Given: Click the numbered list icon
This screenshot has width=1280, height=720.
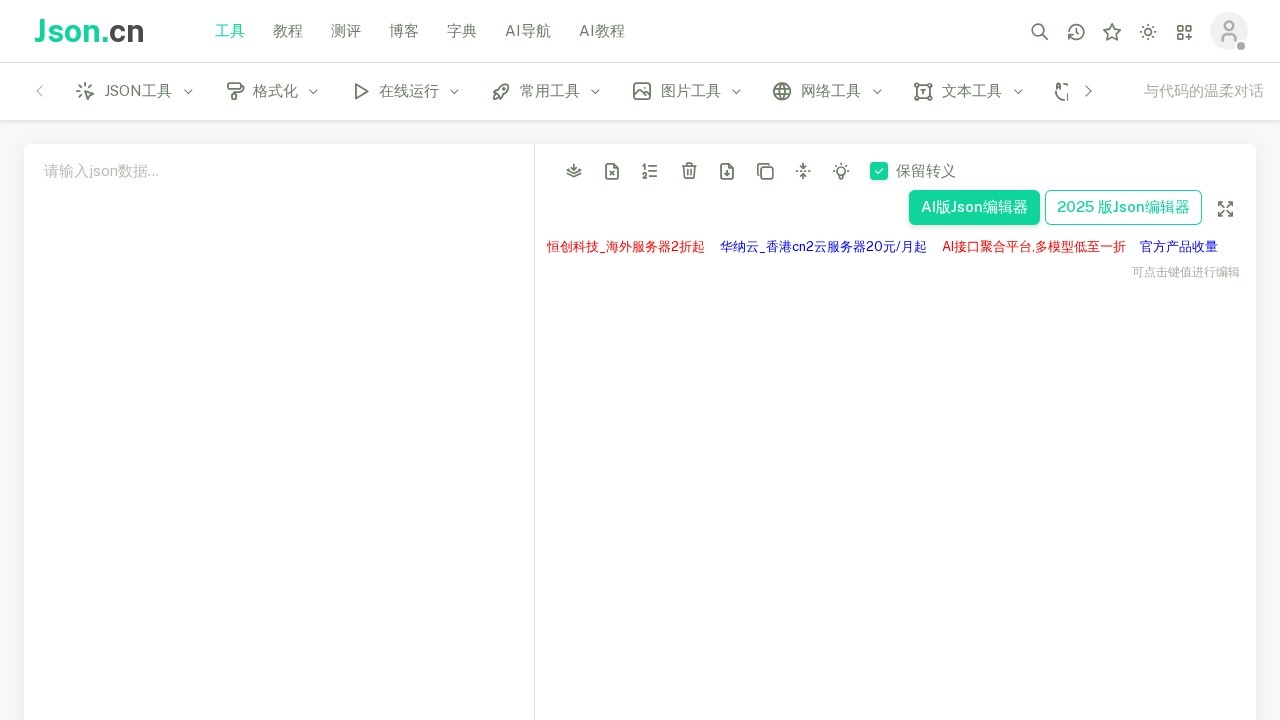Looking at the screenshot, I should [x=650, y=171].
